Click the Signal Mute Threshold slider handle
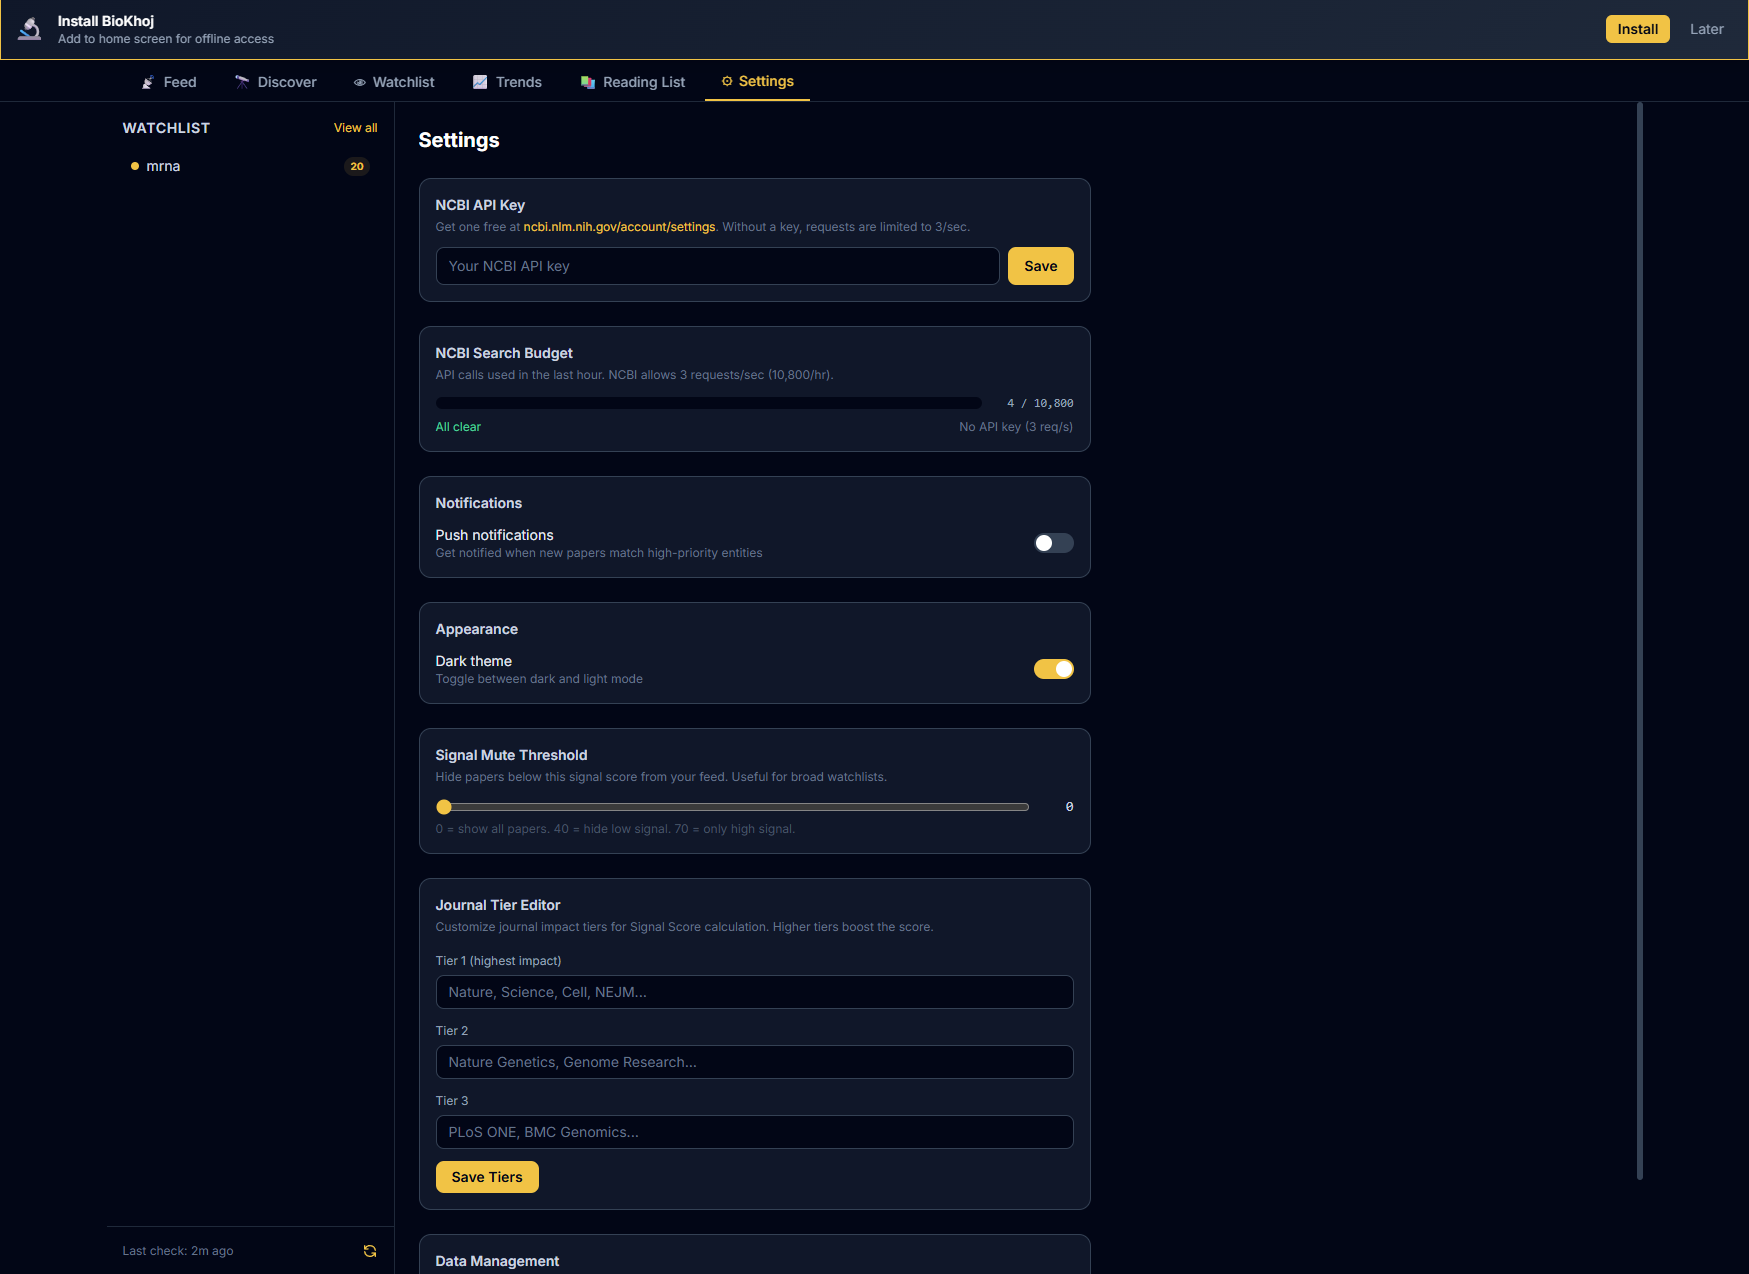Image resolution: width=1749 pixels, height=1274 pixels. click(x=444, y=806)
